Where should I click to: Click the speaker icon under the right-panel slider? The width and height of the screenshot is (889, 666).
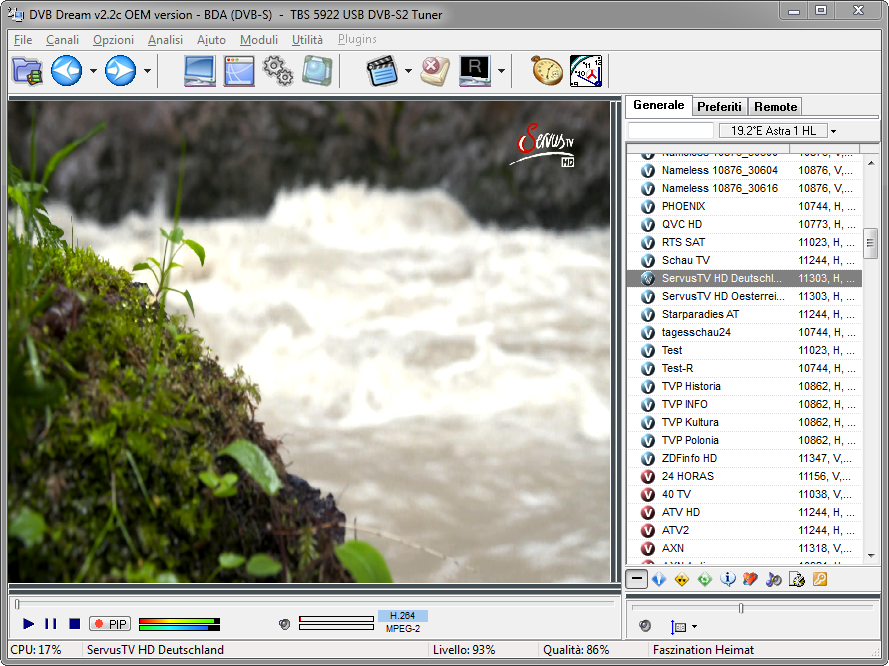(645, 626)
